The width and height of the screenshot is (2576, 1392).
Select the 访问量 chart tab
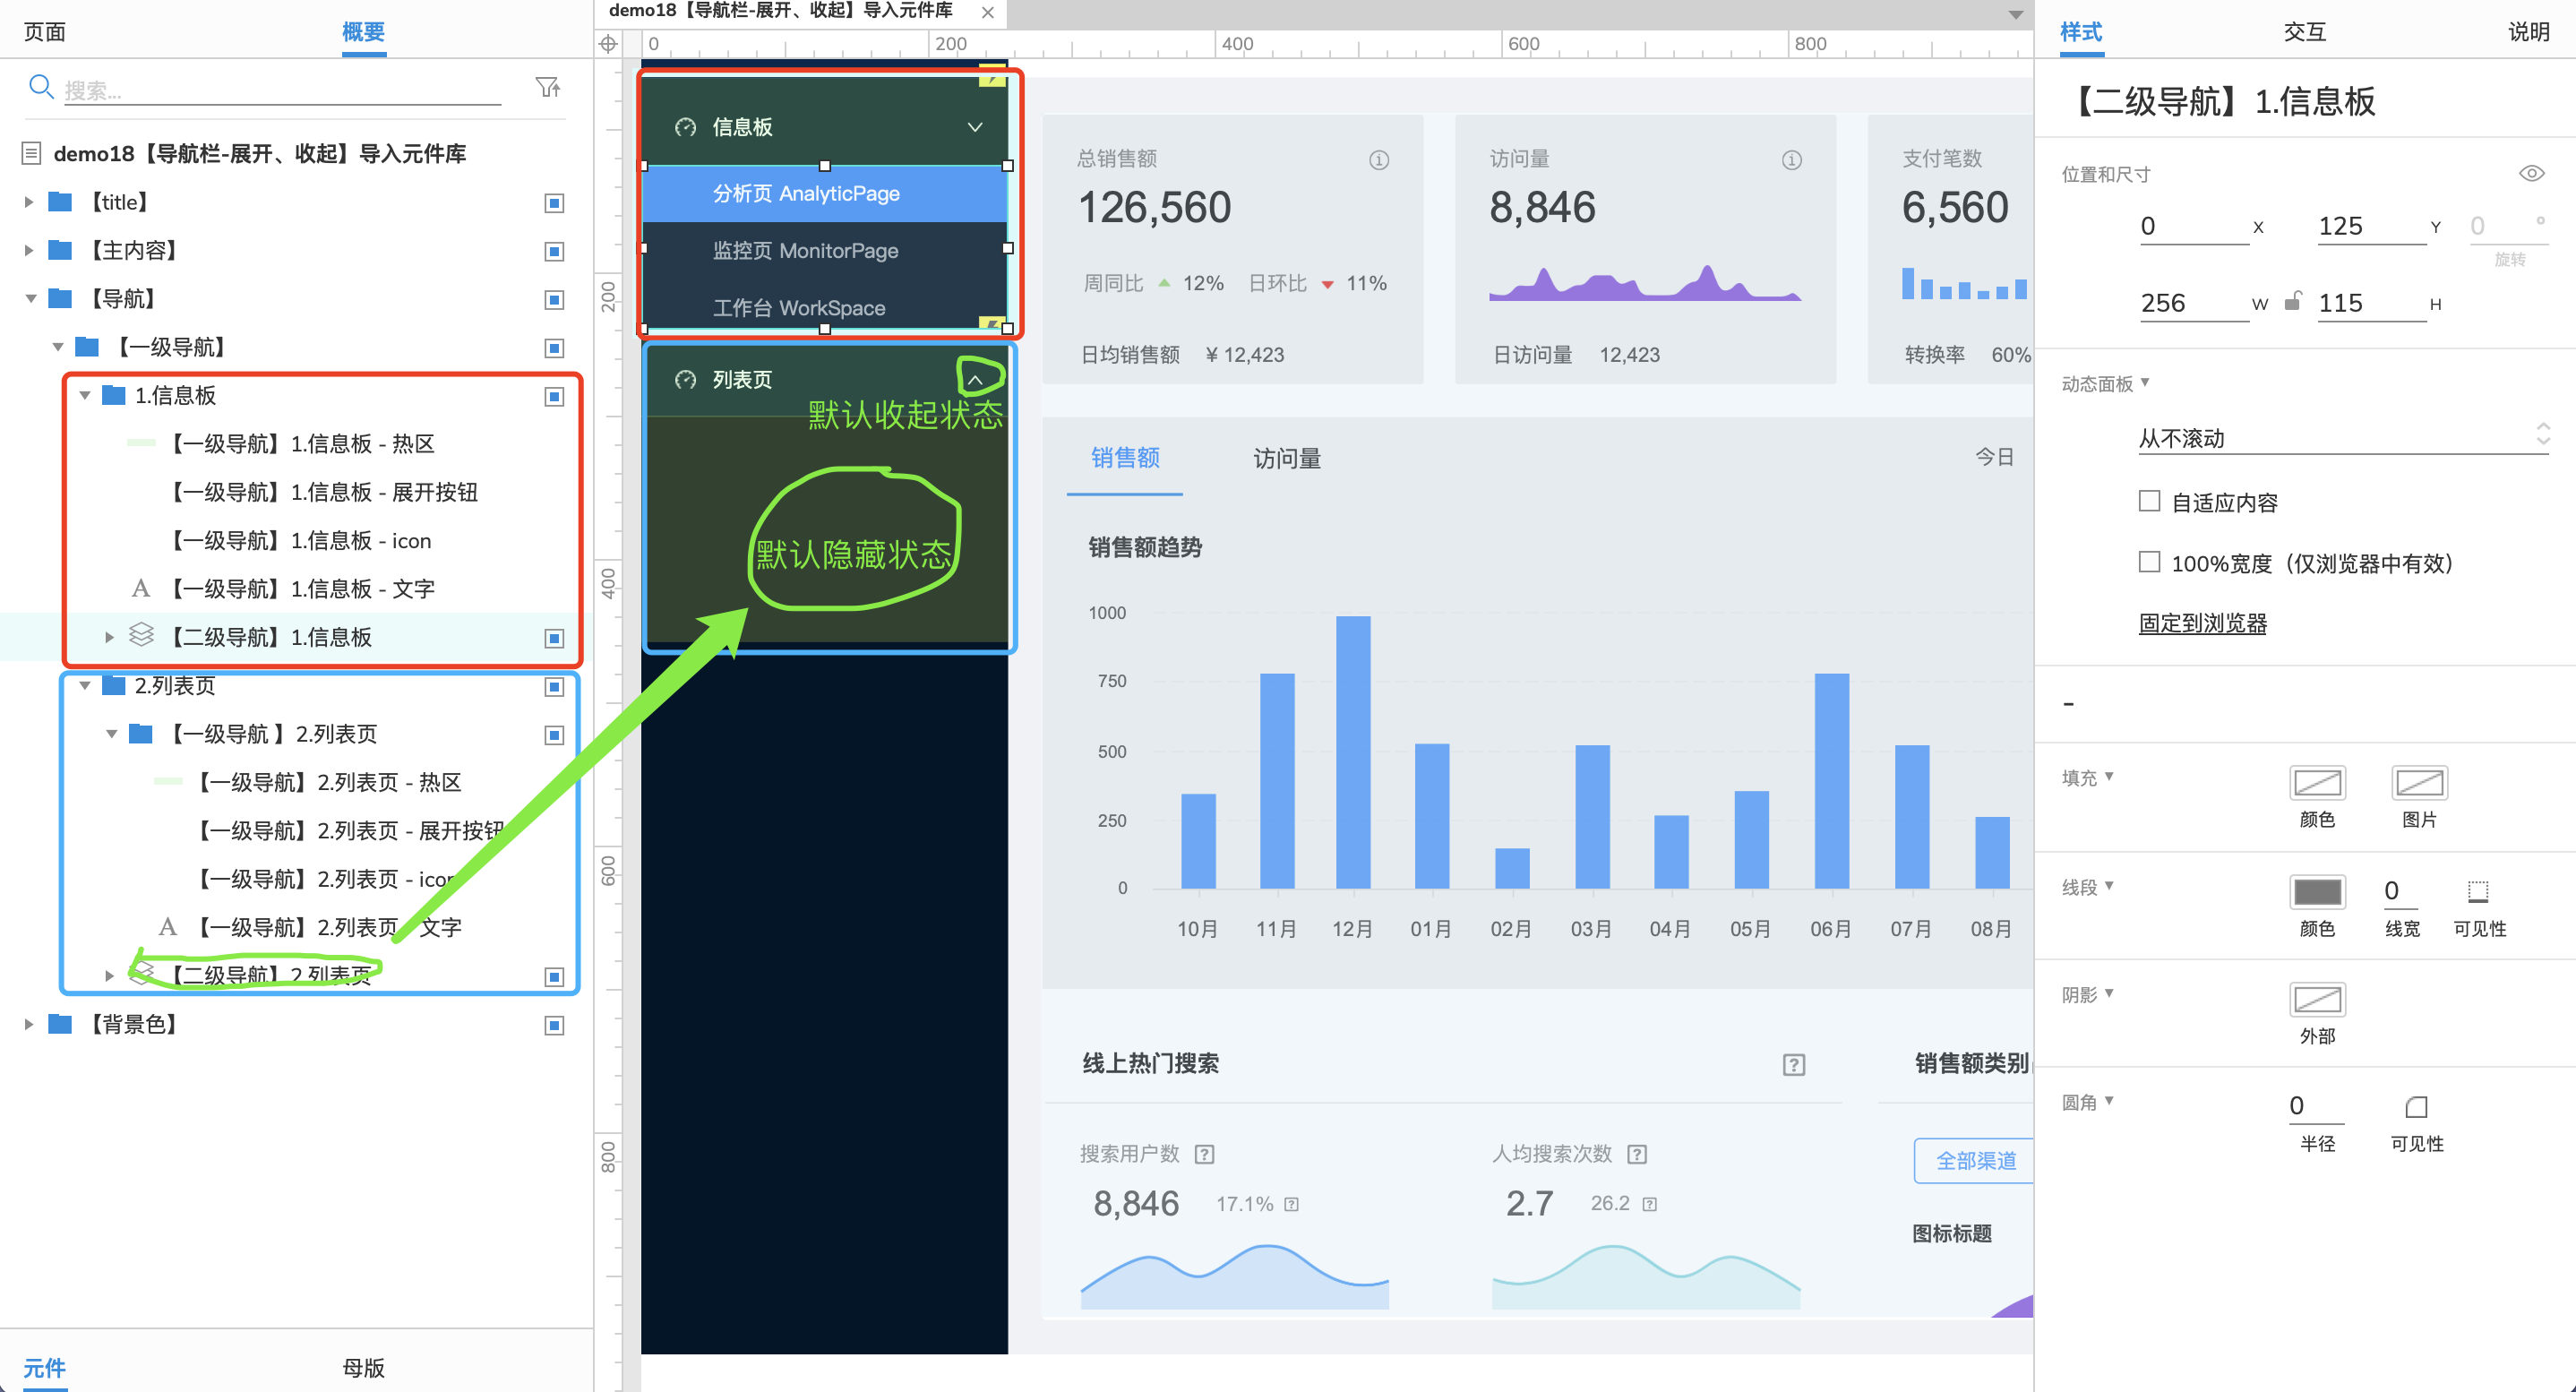pos(1287,458)
